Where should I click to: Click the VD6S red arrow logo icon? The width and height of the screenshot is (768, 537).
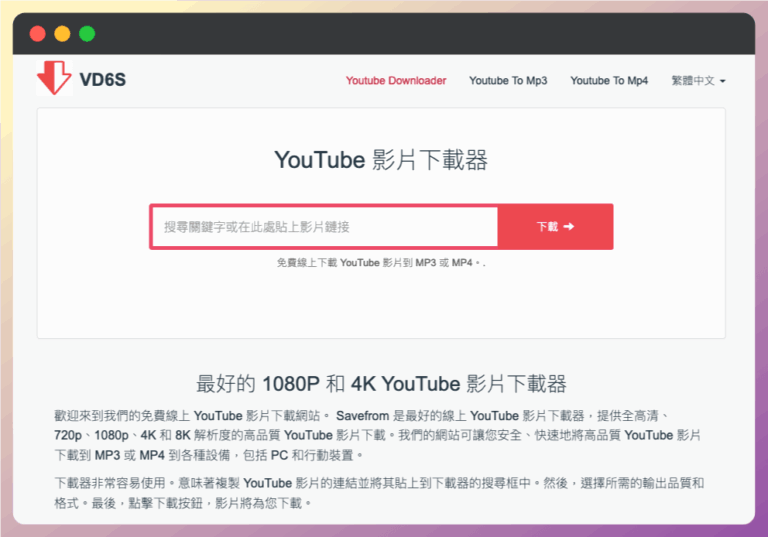click(54, 78)
